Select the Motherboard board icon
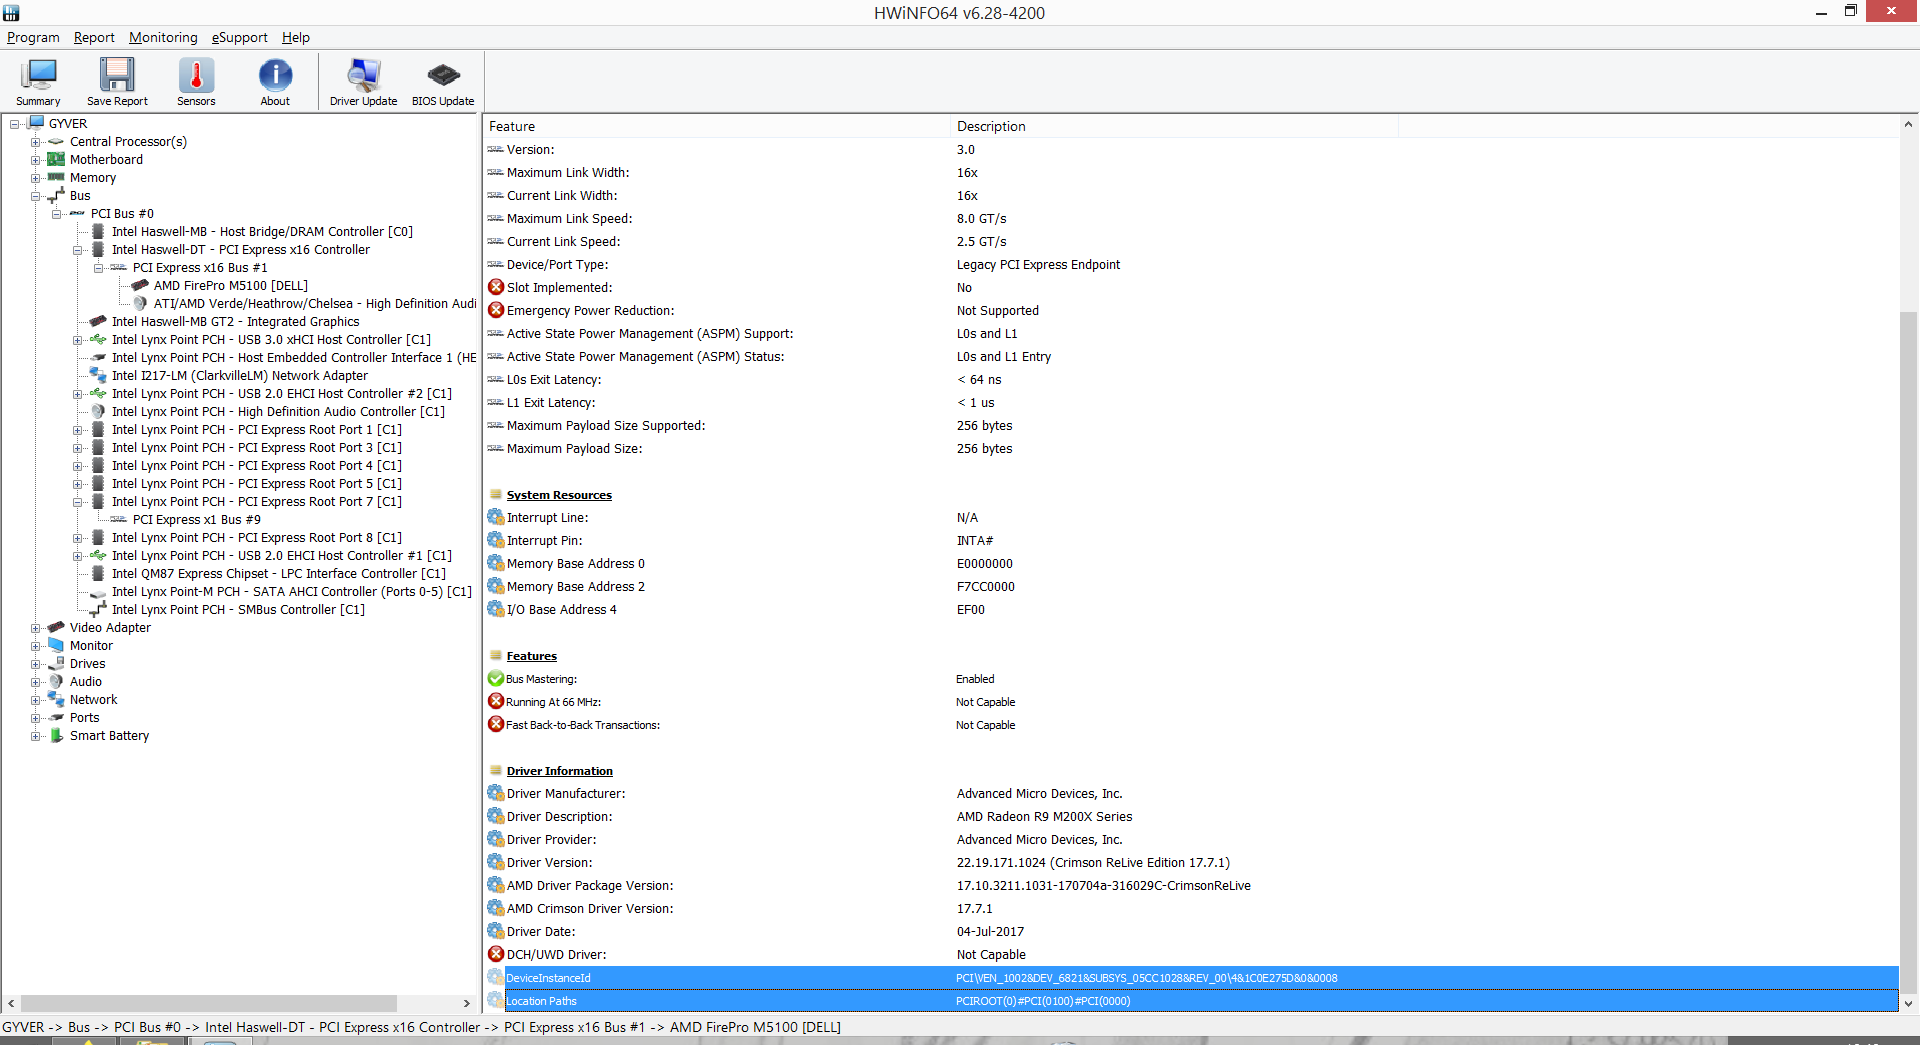This screenshot has height=1045, width=1920. coord(56,159)
